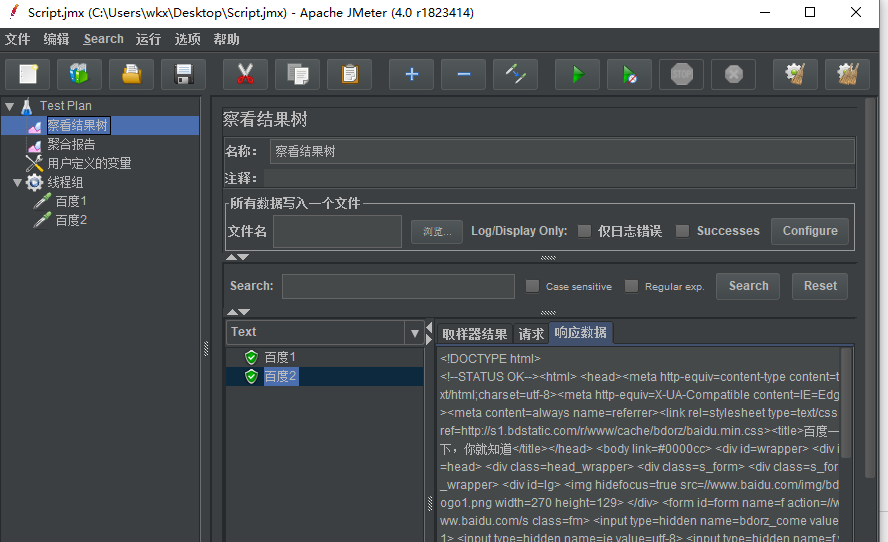Select 聚合报告 in the tree

click(x=71, y=144)
